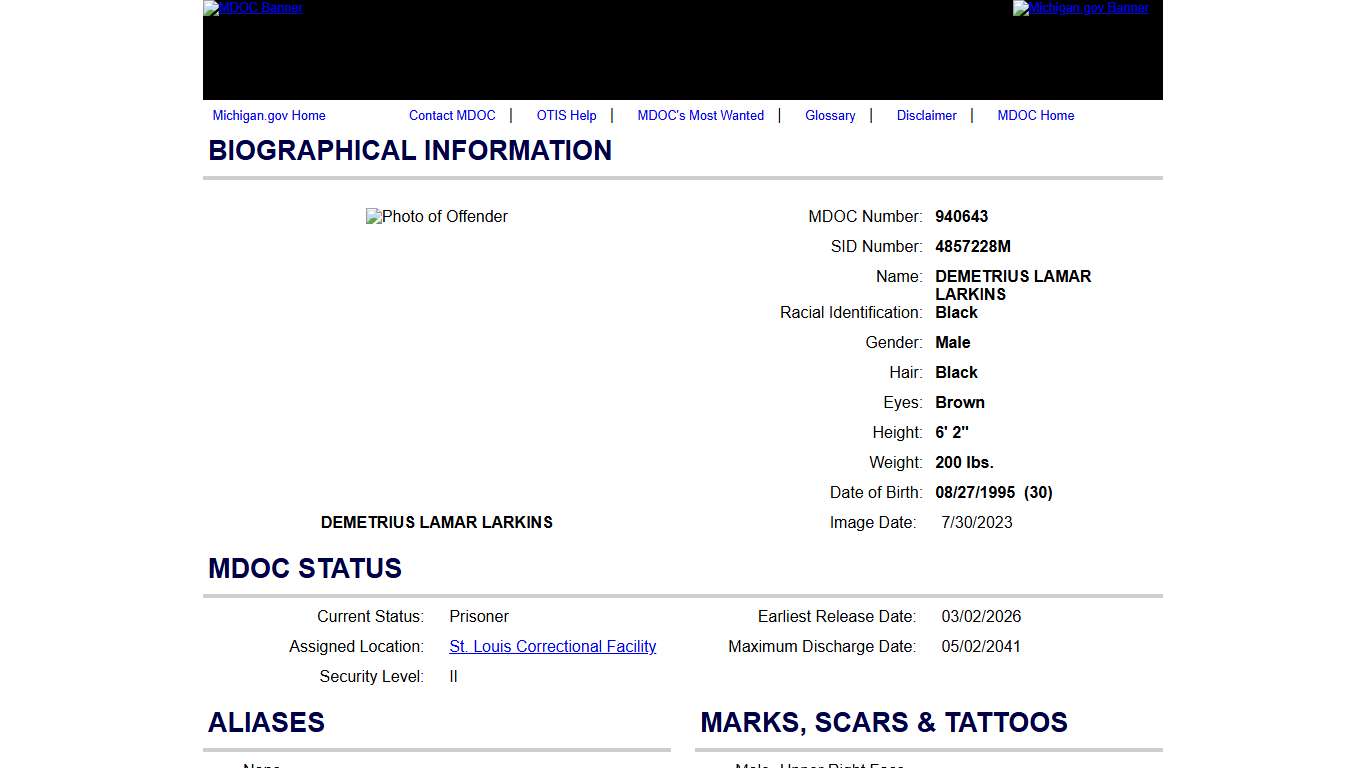Click the MARKS, SCARS & TATTOOS heading
1366x768 pixels.
884,722
